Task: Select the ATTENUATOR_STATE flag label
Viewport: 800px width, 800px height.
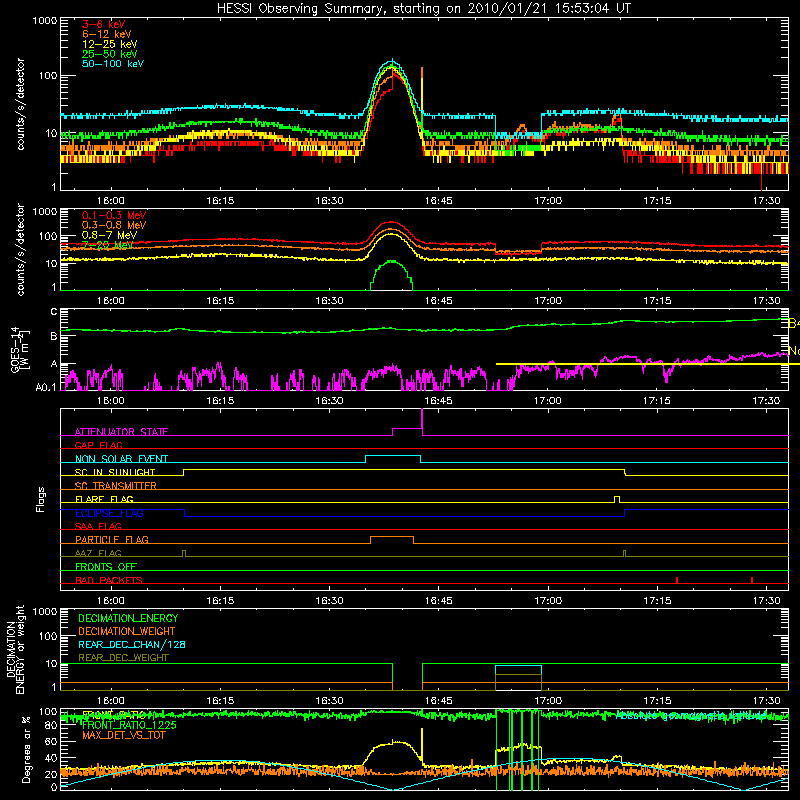Action: (121, 432)
